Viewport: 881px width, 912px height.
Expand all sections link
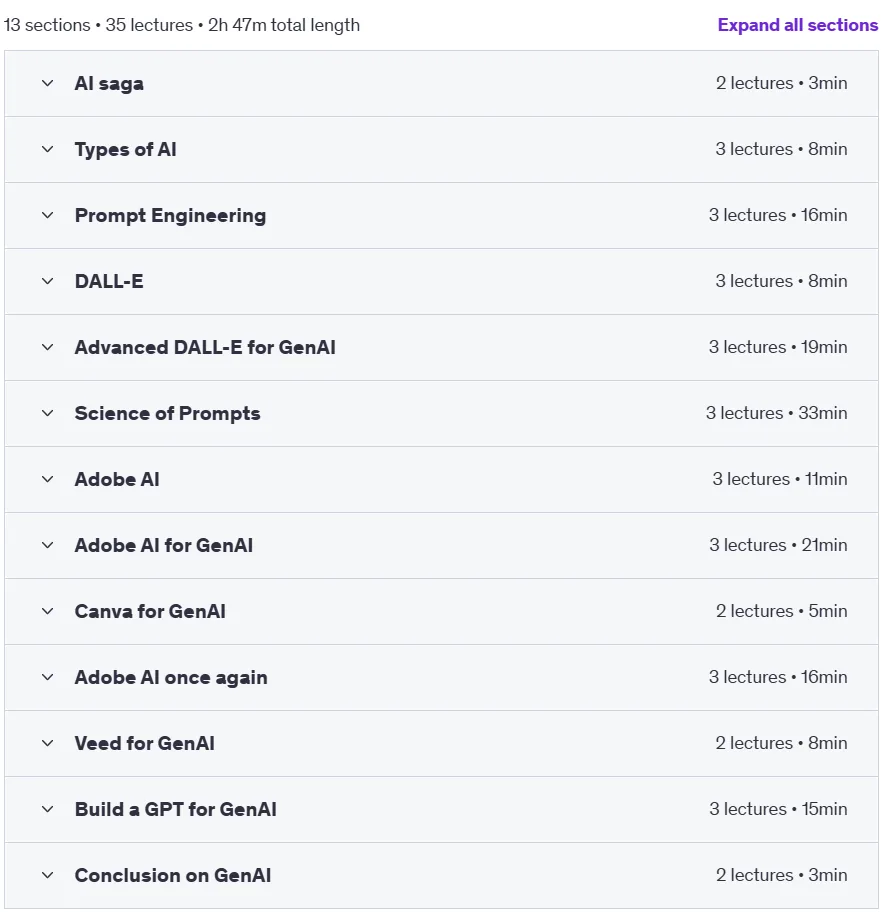pyautogui.click(x=797, y=25)
